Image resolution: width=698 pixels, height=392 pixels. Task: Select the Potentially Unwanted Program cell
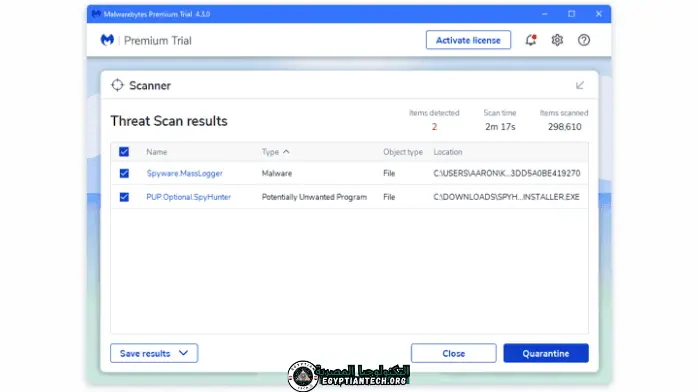[314, 197]
